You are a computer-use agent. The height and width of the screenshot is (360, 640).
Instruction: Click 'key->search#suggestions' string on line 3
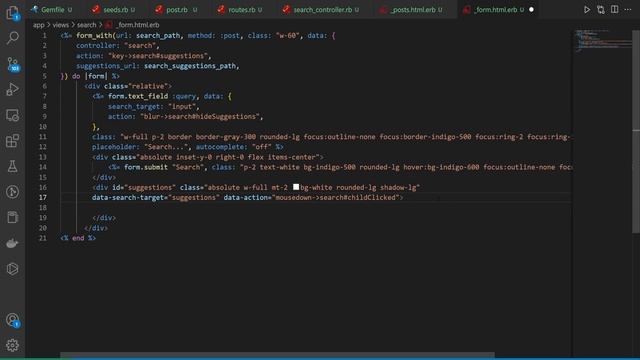pos(158,56)
